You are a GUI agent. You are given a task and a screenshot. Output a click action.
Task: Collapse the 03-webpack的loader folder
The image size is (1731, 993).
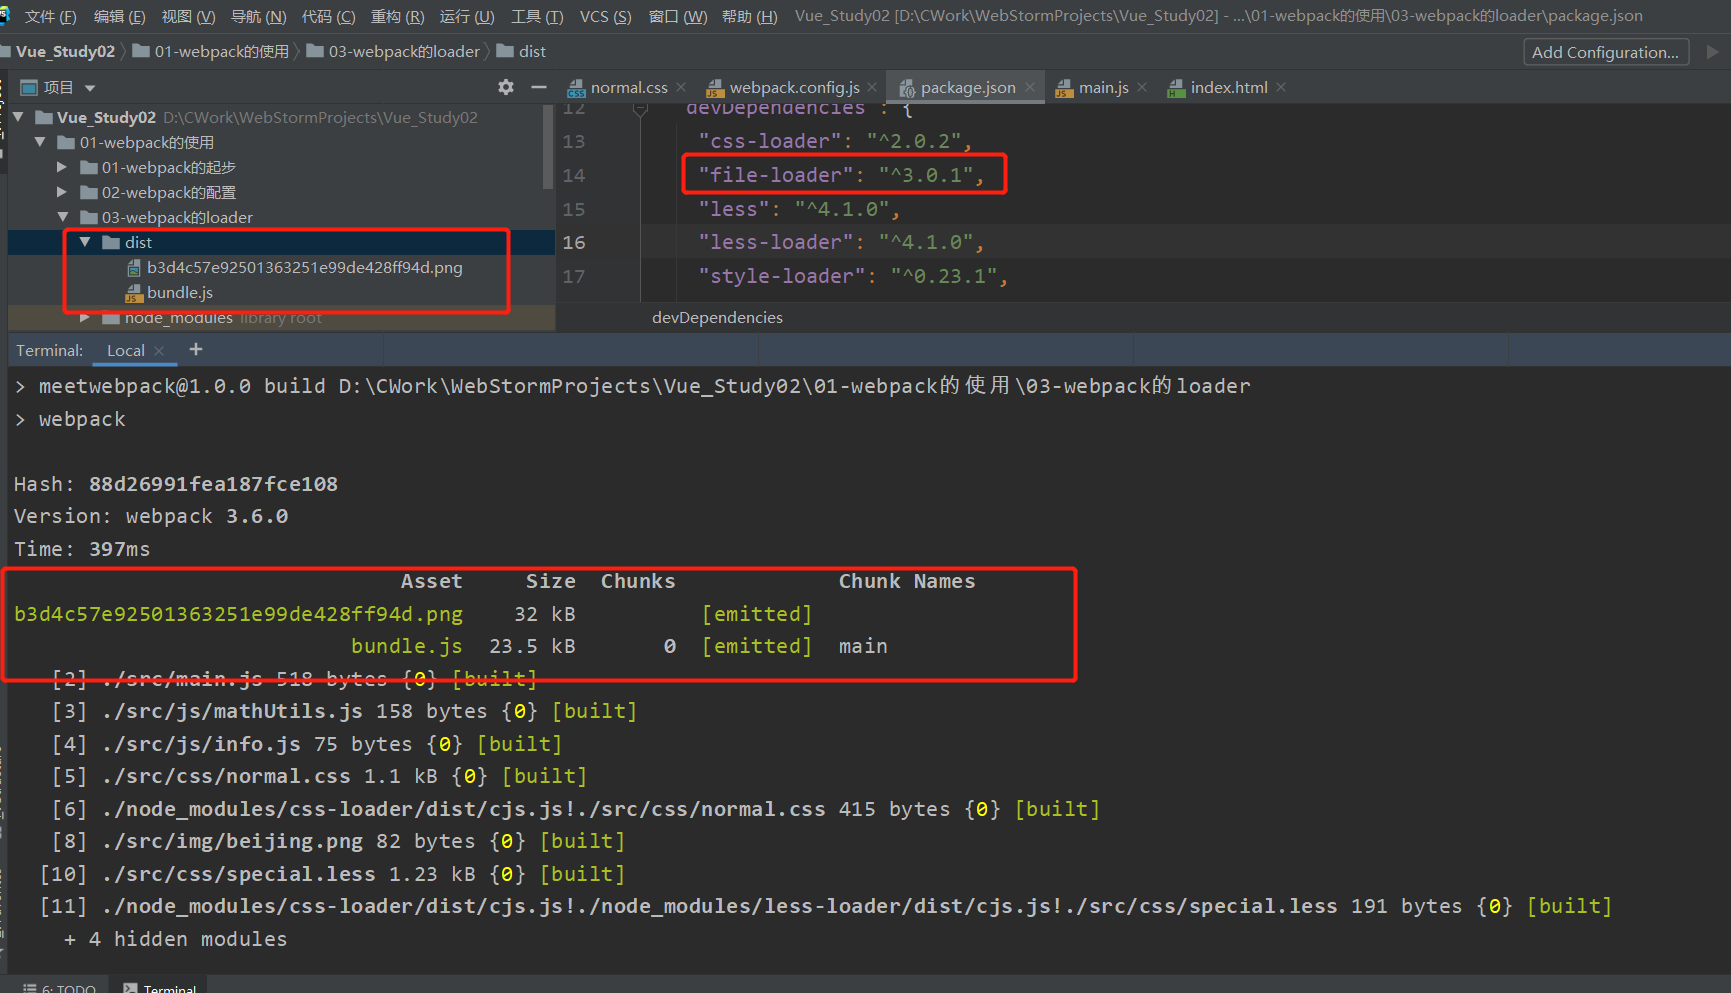(x=62, y=217)
